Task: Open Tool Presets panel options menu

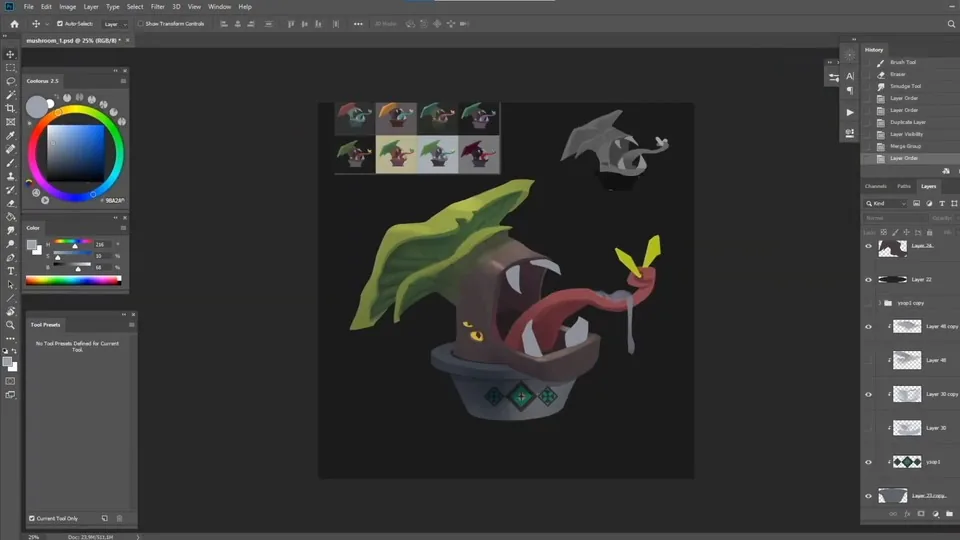Action: [x=132, y=324]
